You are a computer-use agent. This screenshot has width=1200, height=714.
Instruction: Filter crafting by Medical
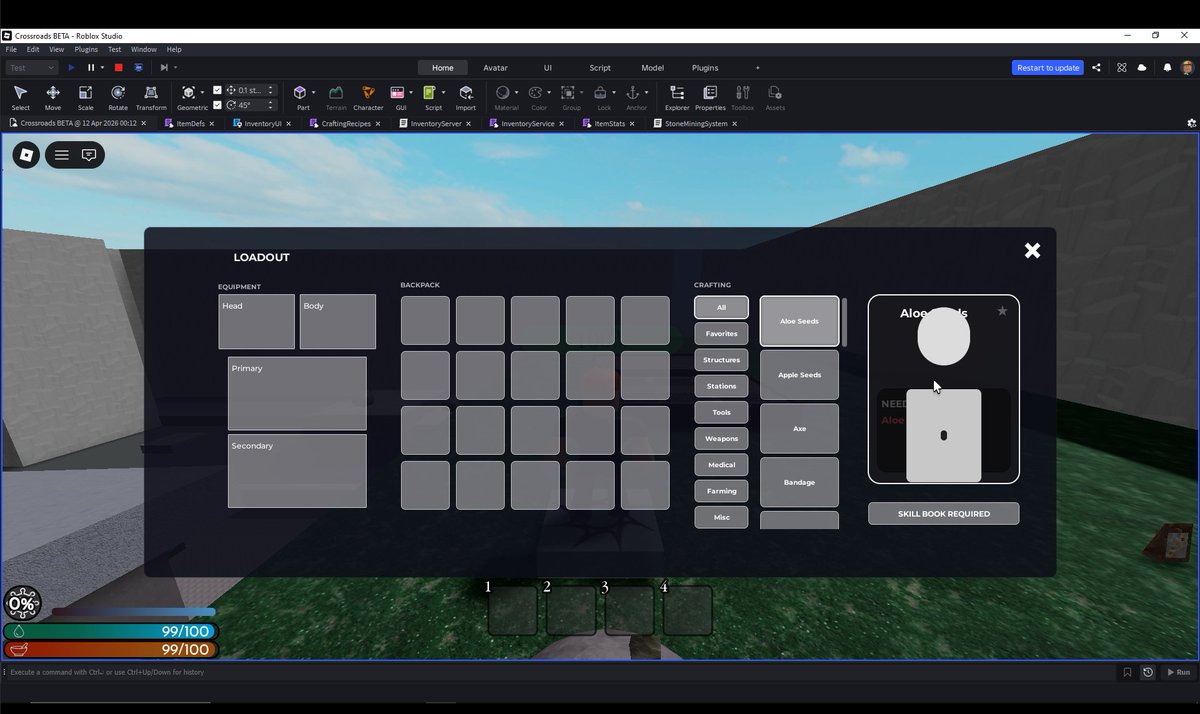[x=721, y=465]
